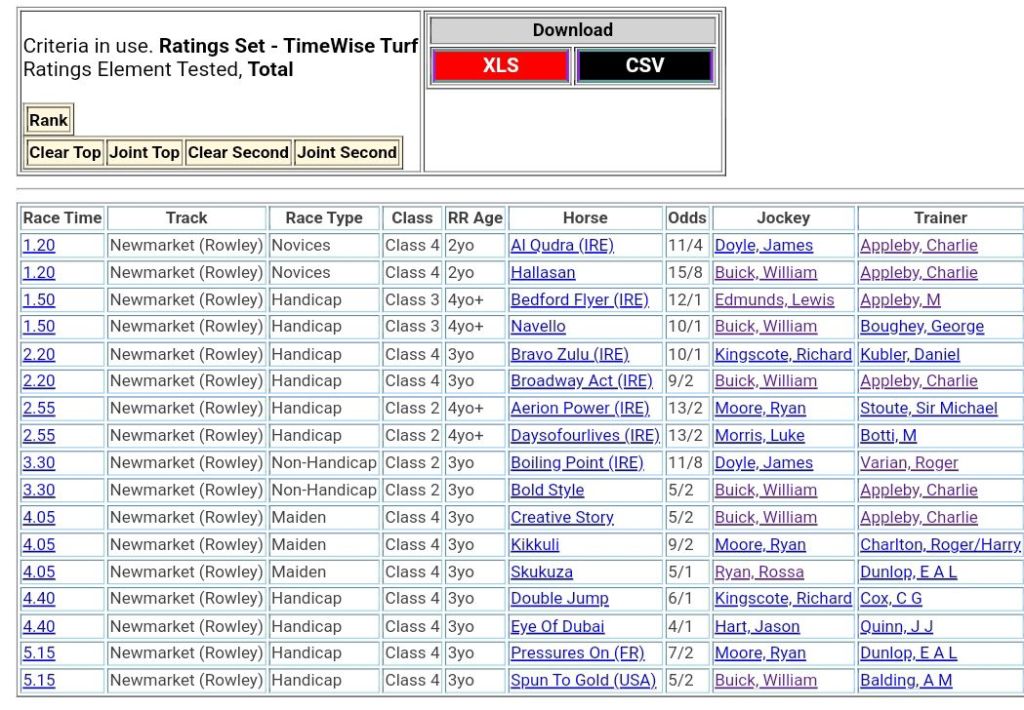View Bedford Flyer (IRE) horse details
The height and width of the screenshot is (710, 1024).
(579, 300)
